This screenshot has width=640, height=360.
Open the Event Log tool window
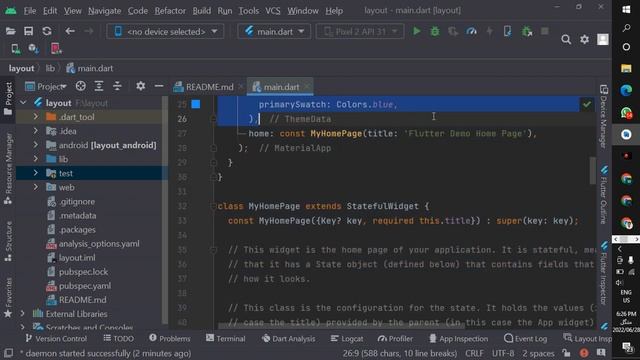pos(525,338)
